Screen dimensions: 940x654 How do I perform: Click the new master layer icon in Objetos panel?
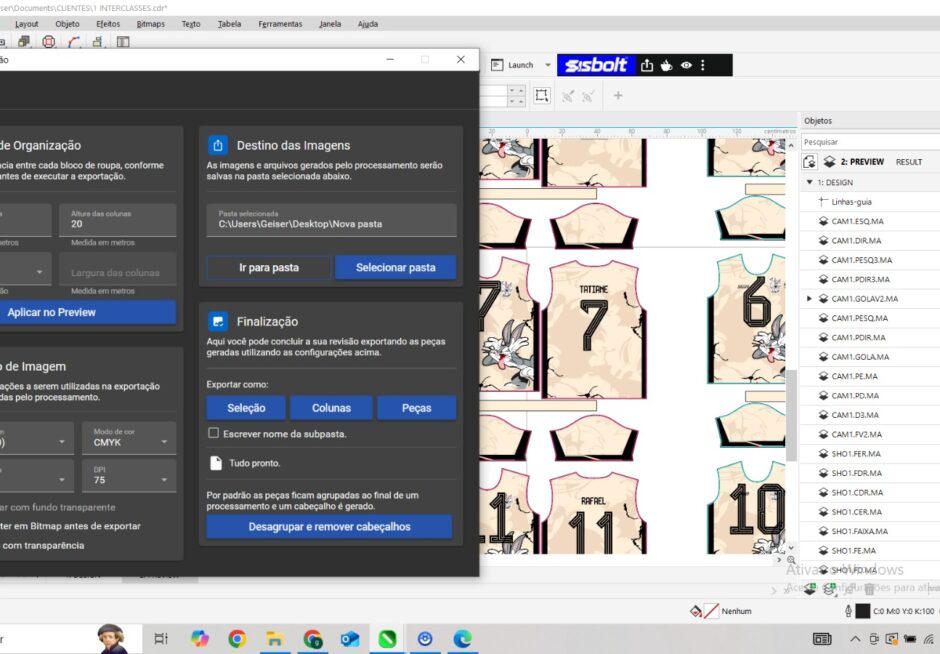coord(830,588)
